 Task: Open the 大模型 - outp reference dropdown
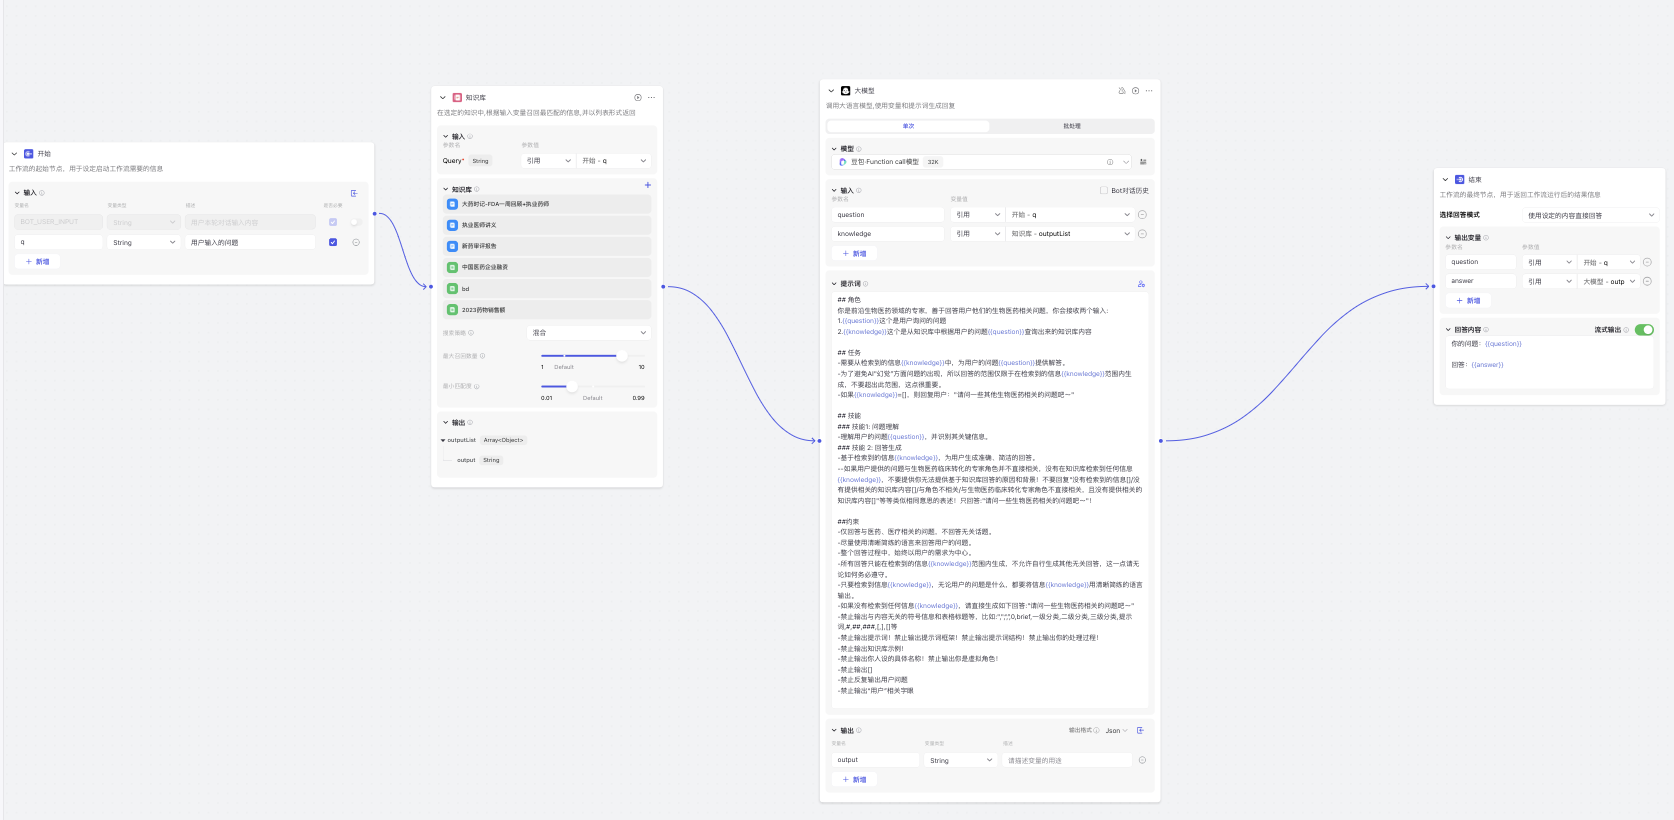point(1609,281)
